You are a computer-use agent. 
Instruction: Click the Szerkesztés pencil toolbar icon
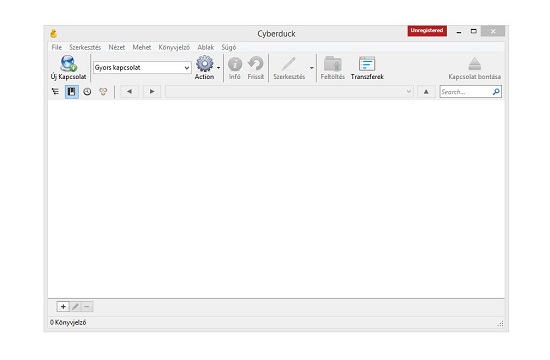289,64
